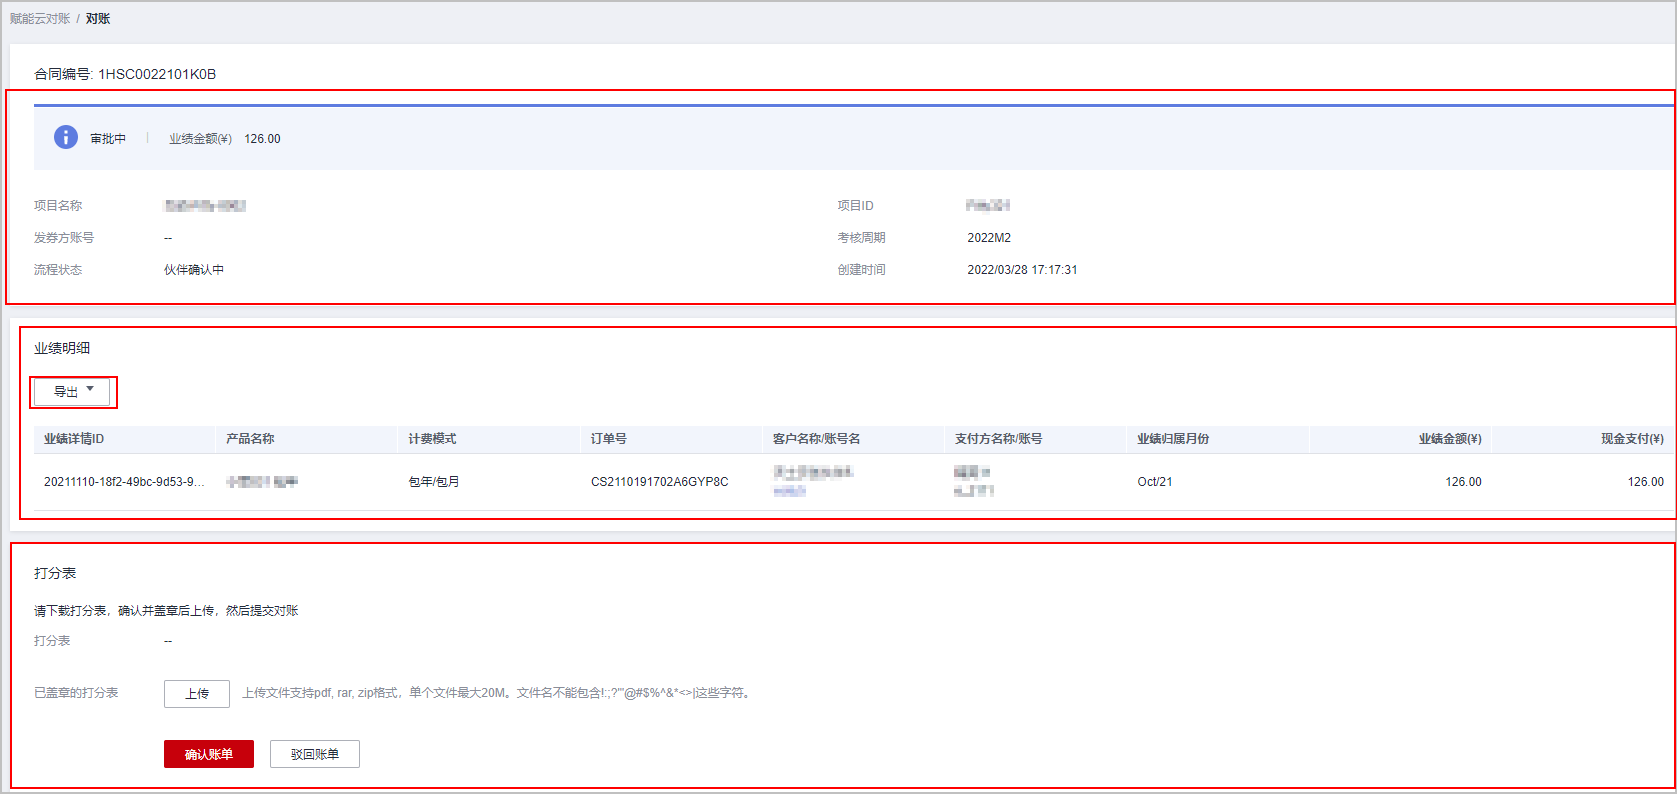Click the 业绩明细 section heading
The height and width of the screenshot is (794, 1677).
tap(62, 348)
